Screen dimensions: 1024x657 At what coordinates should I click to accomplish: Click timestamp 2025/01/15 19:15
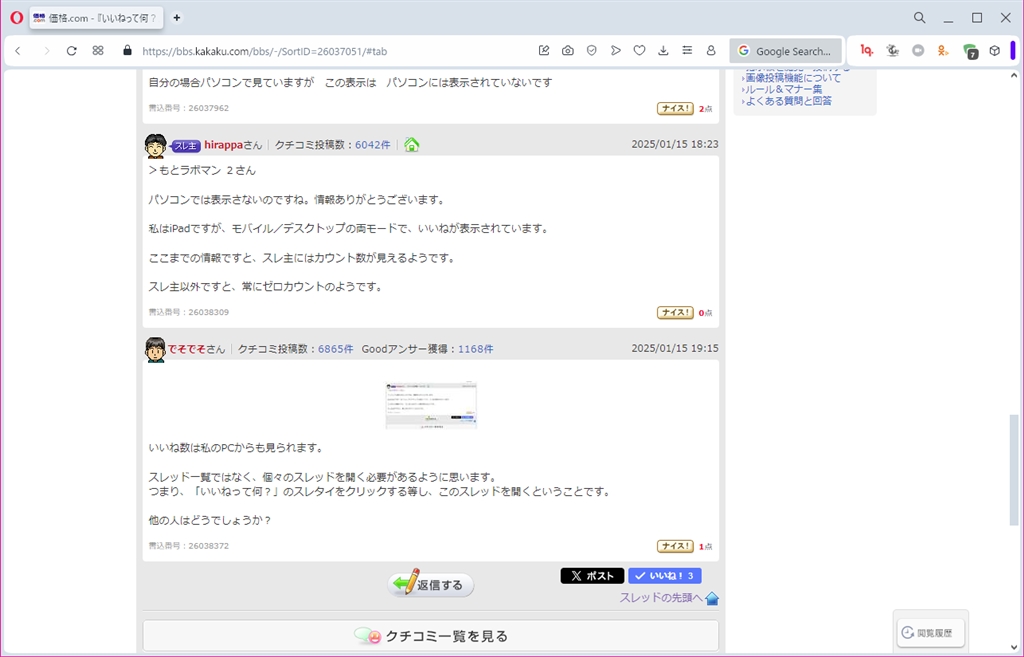(675, 348)
